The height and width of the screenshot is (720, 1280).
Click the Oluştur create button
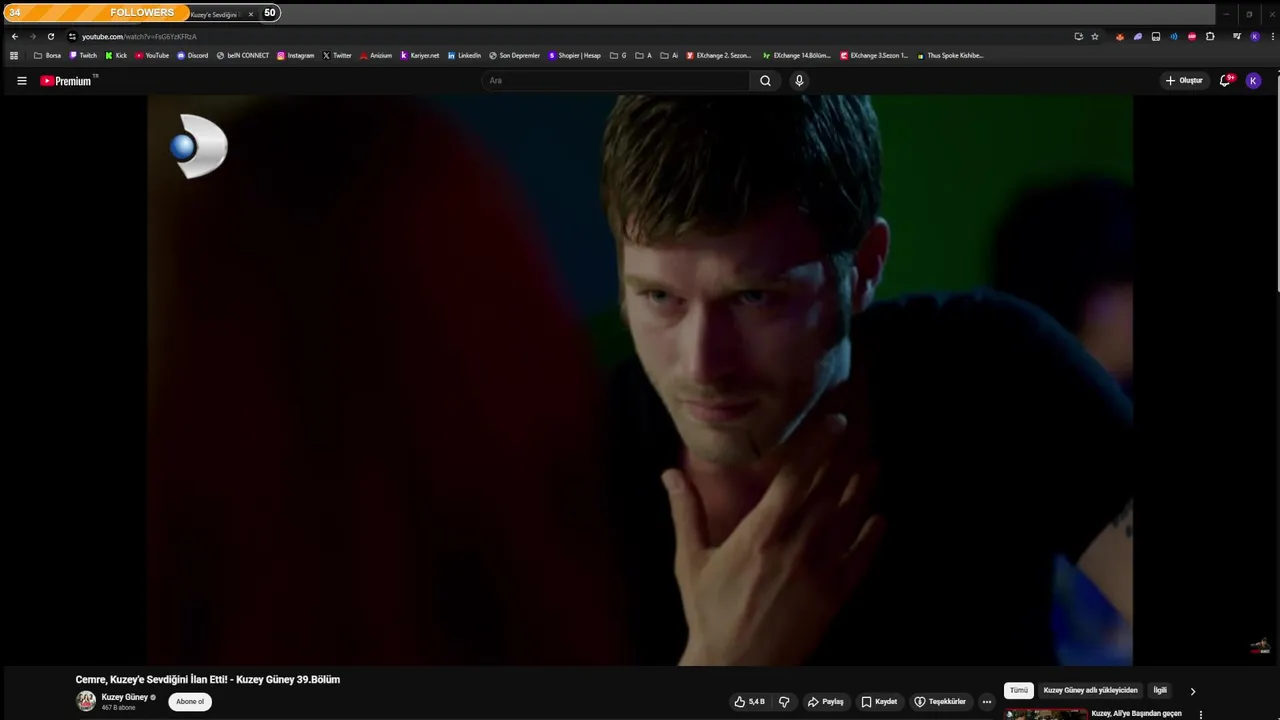[1184, 81]
